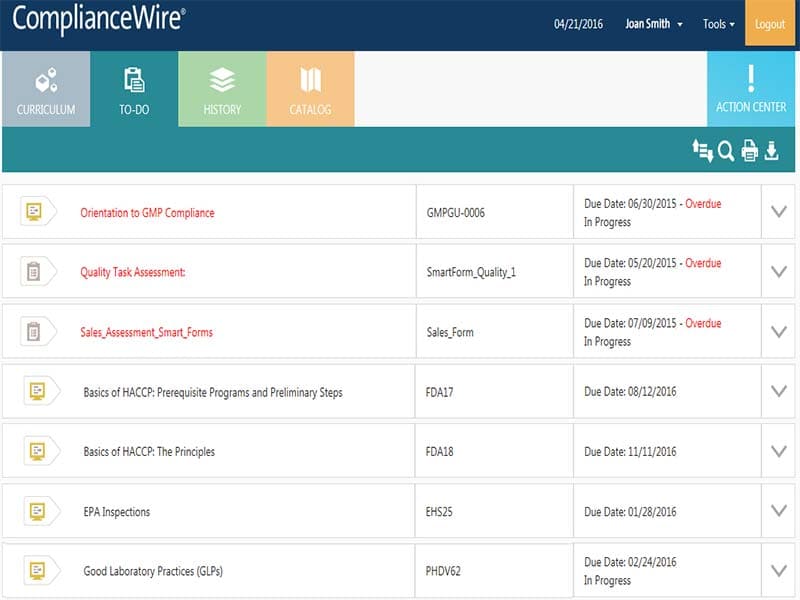
Task: Click the monitor icon beside Basics of HACCP: The Principles
Action: pos(37,450)
